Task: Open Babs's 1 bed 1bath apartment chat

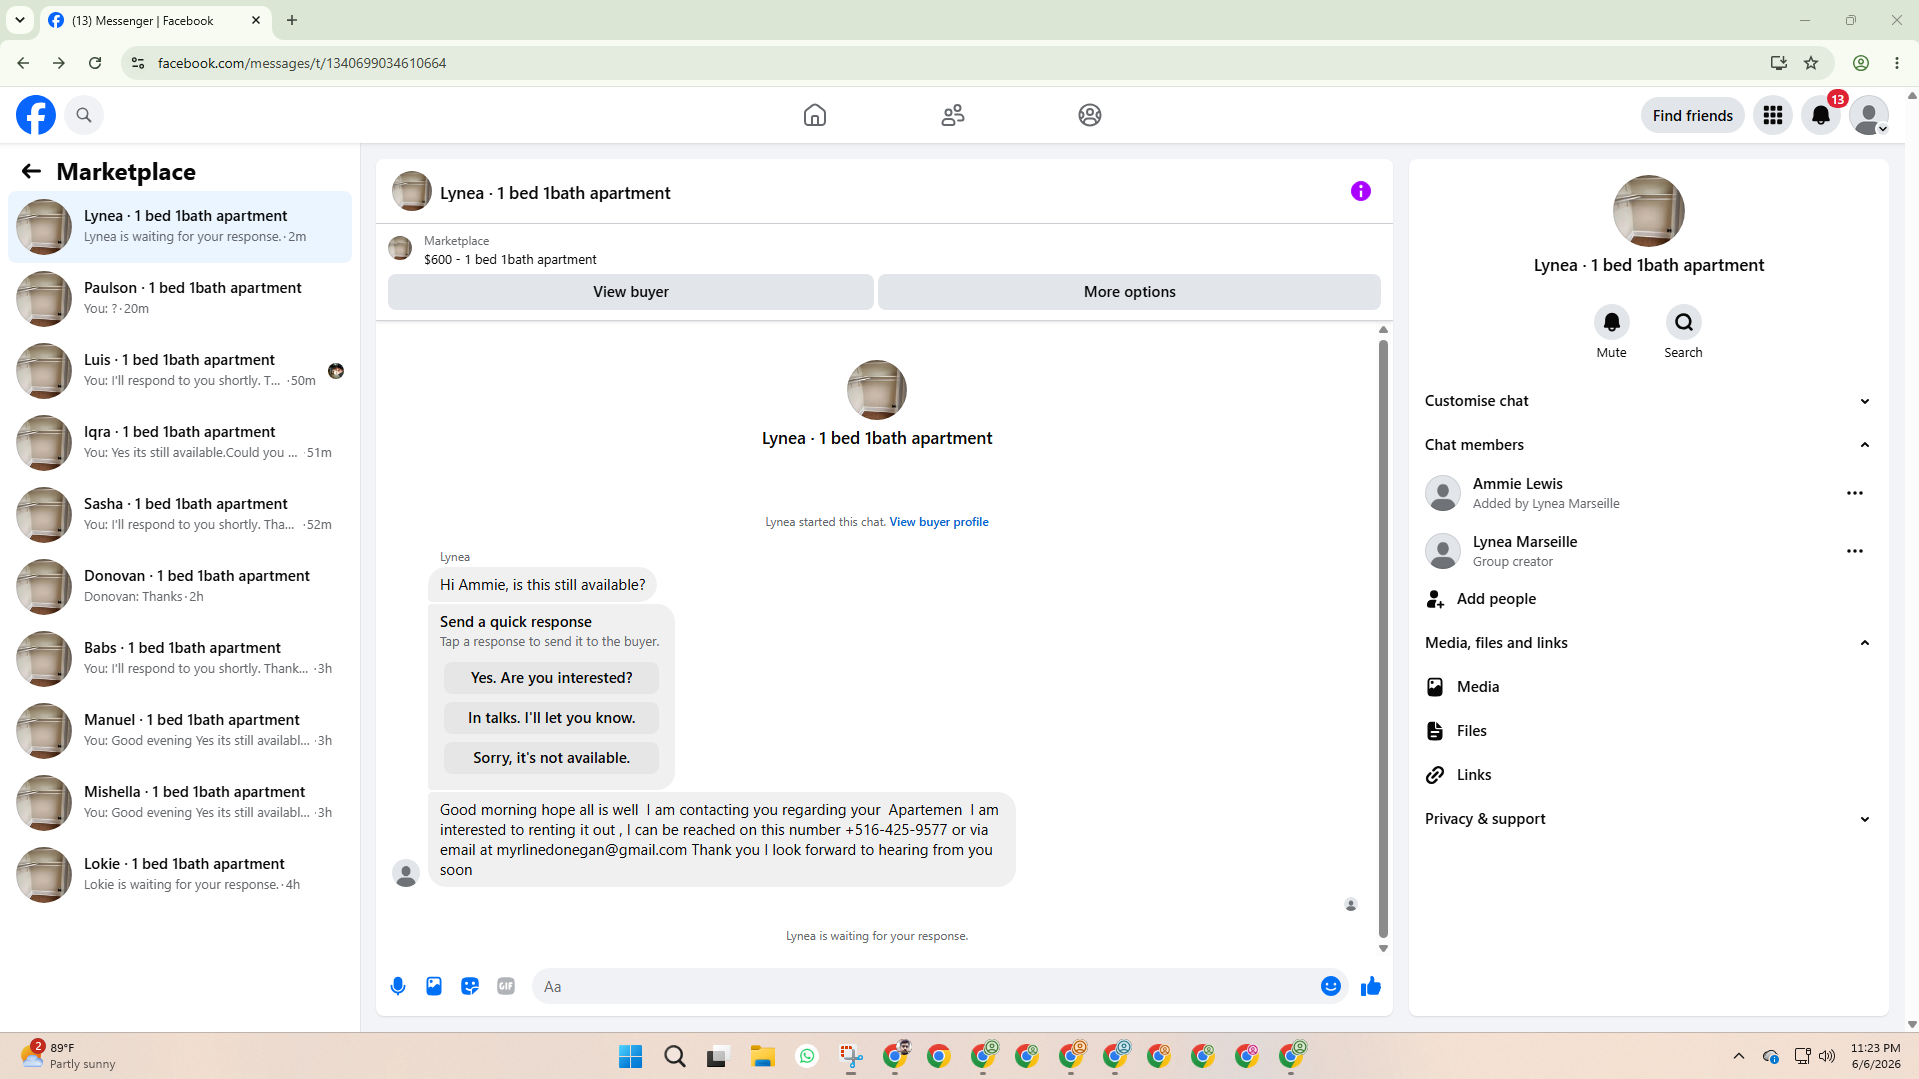Action: pyautogui.click(x=180, y=659)
